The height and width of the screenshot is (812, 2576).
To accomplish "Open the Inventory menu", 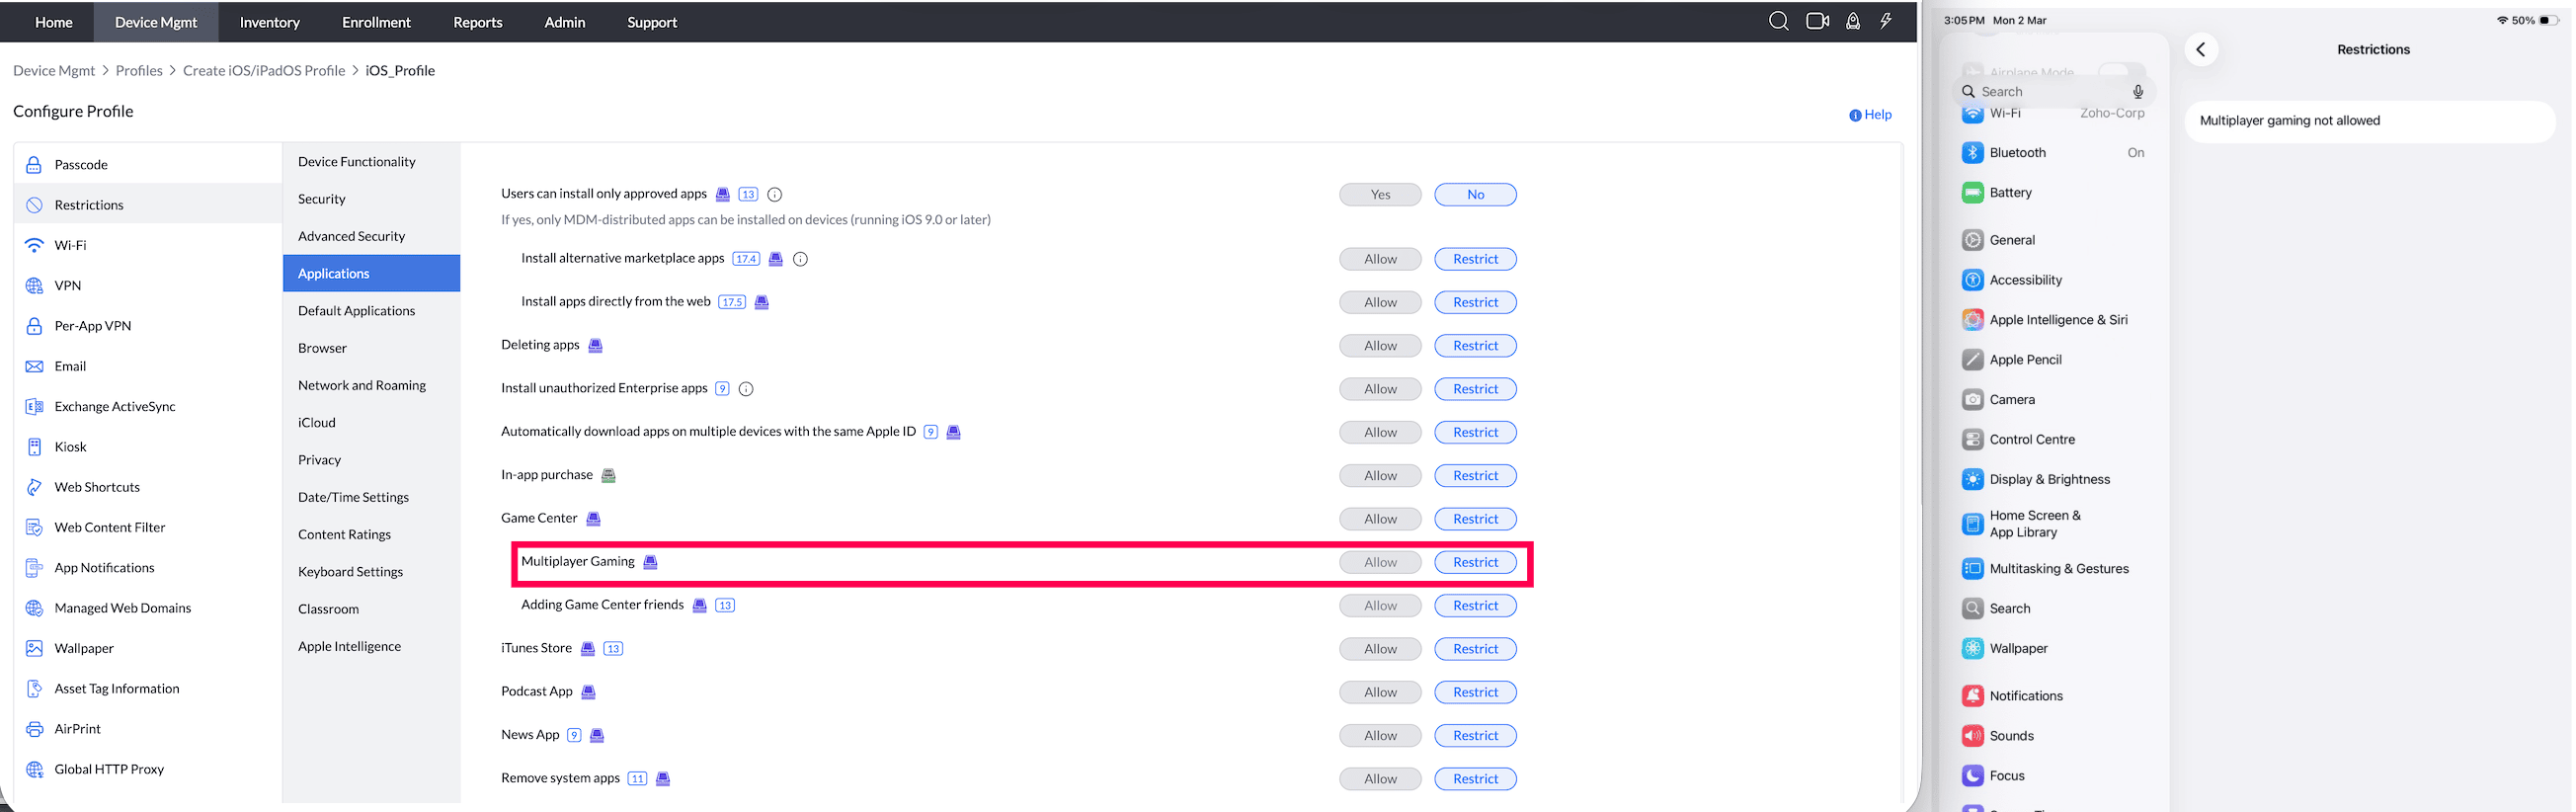I will point(270,22).
